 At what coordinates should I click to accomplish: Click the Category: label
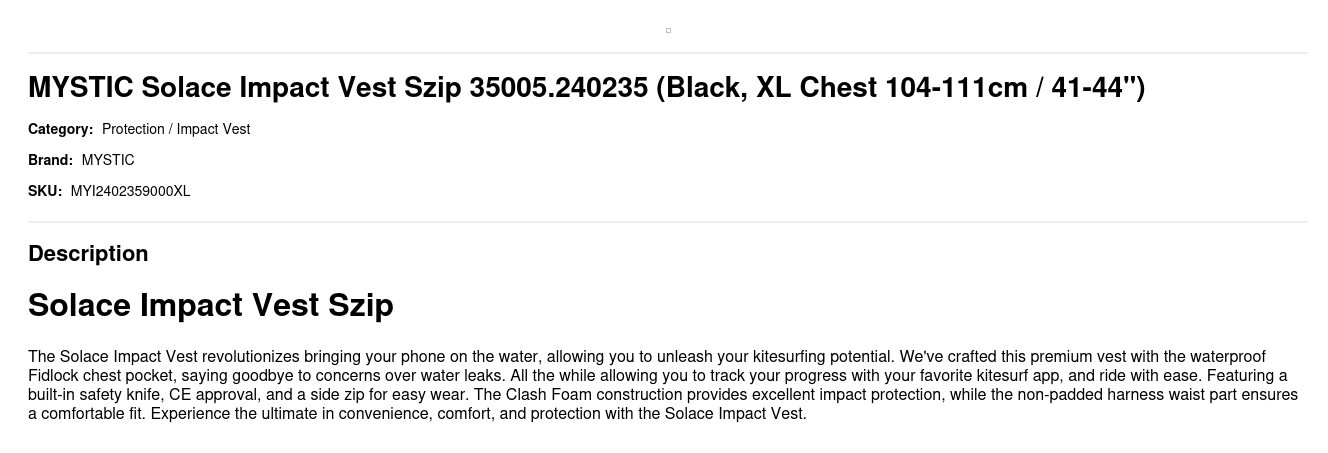pyautogui.click(x=60, y=129)
